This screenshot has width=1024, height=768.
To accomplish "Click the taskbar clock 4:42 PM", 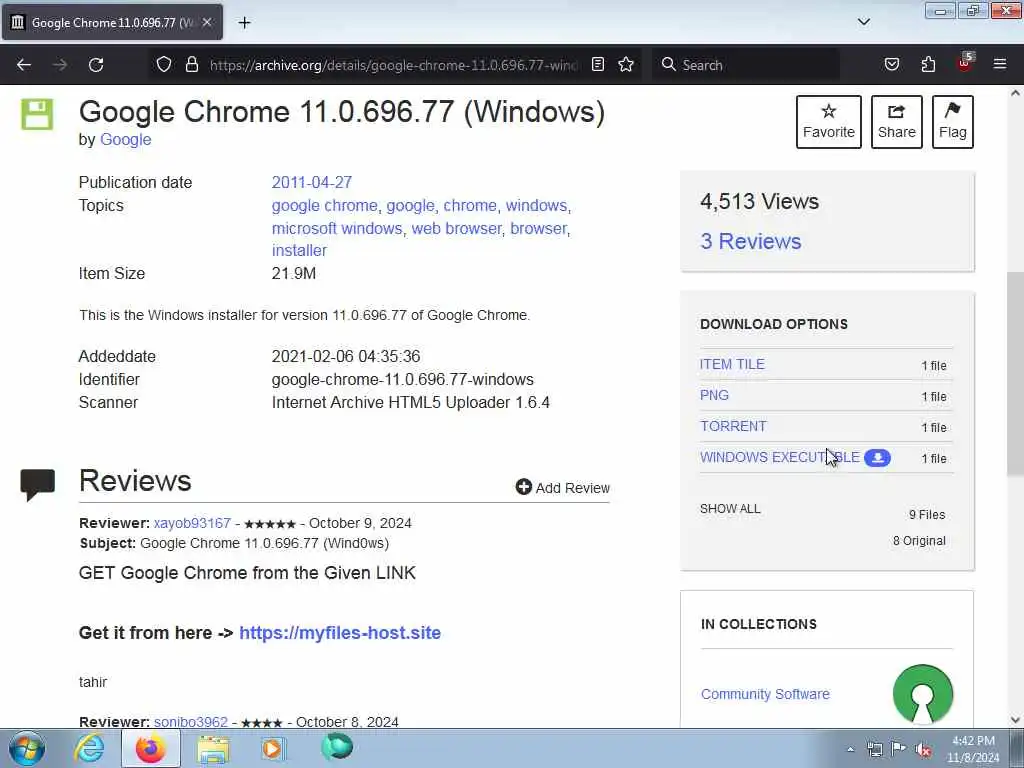I will click(x=973, y=749).
